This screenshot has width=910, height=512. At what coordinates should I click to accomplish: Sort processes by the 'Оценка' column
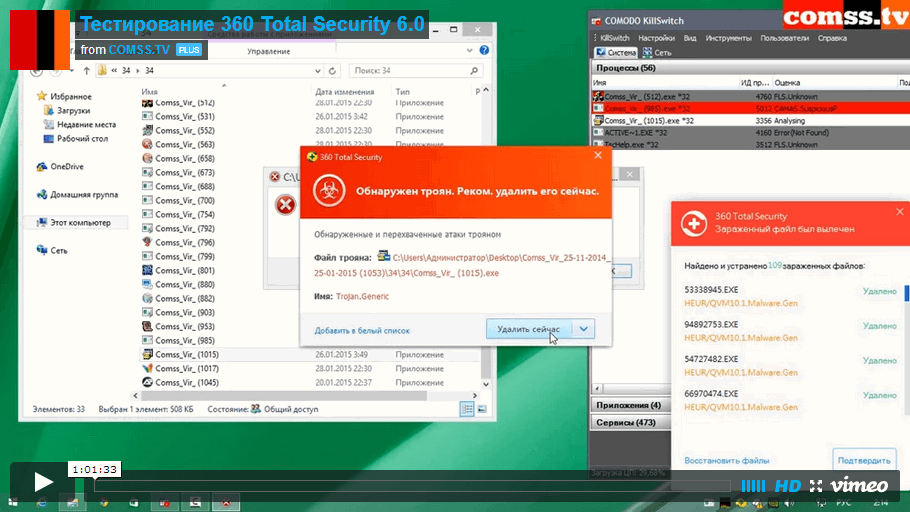[786, 82]
